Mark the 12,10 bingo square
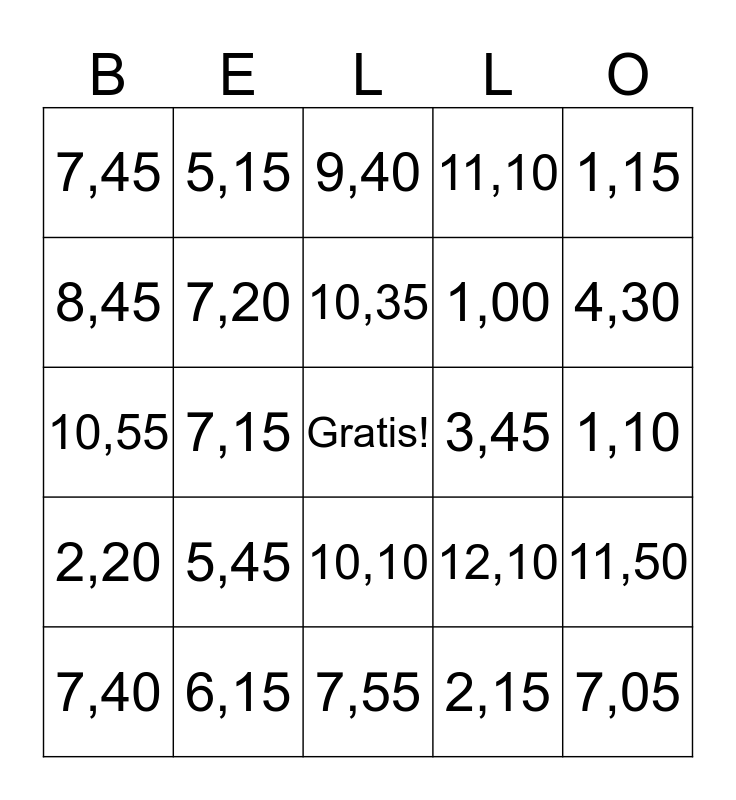The height and width of the screenshot is (800, 736). [498, 562]
